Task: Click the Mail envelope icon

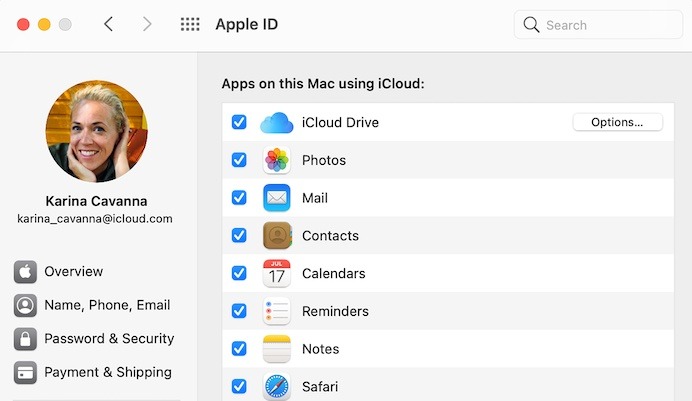Action: click(277, 198)
